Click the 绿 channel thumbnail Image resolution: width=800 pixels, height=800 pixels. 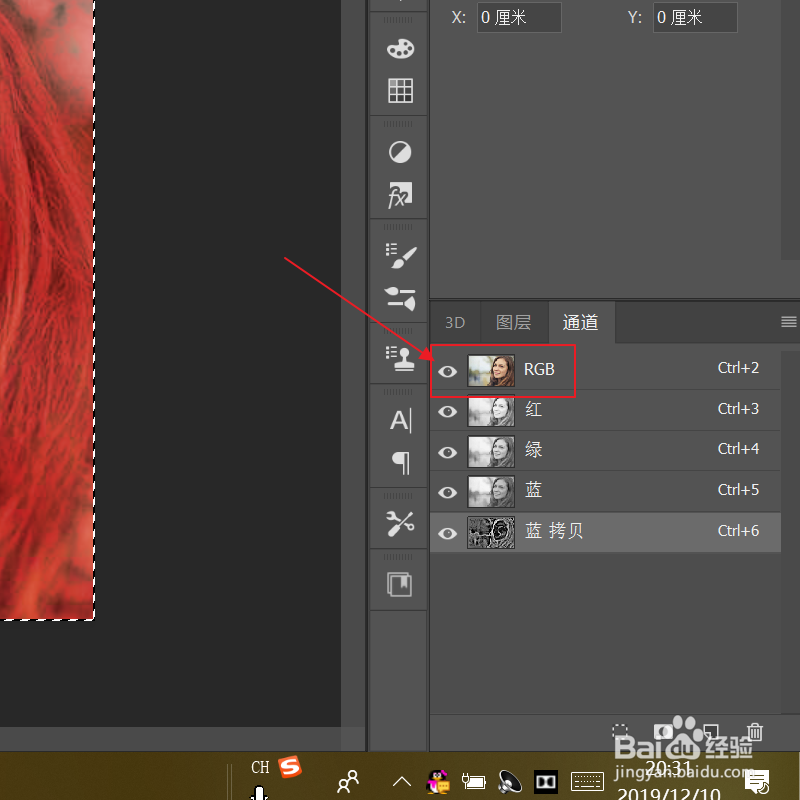click(x=491, y=452)
